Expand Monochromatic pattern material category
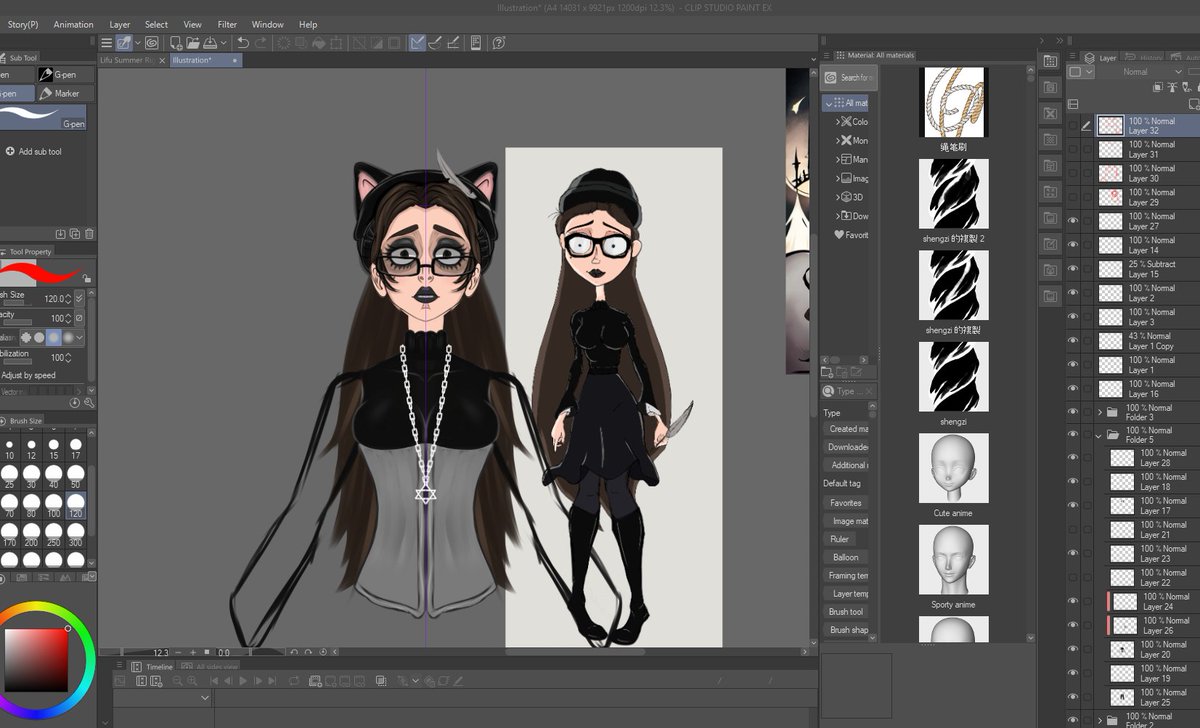The height and width of the screenshot is (728, 1200). tap(838, 140)
